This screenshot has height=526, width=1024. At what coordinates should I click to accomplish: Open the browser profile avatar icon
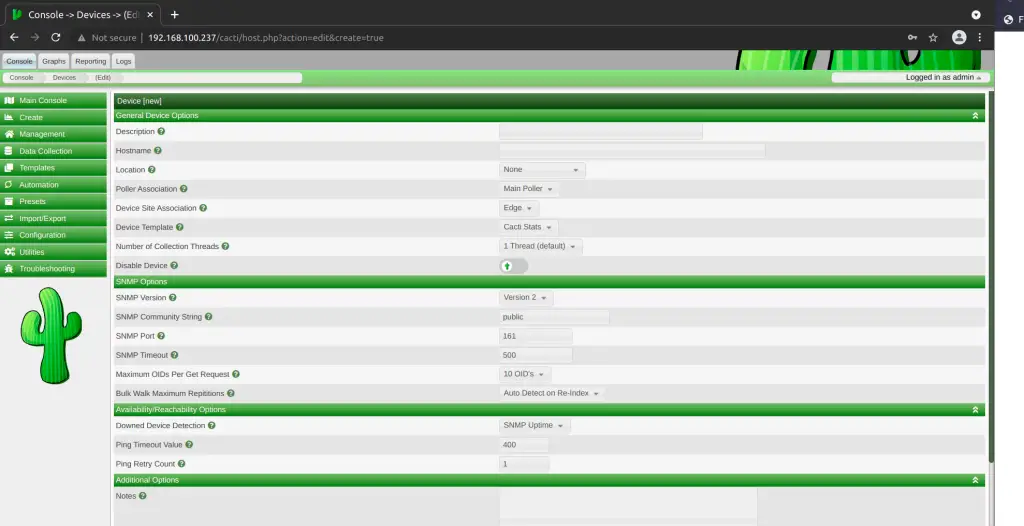[x=959, y=37]
